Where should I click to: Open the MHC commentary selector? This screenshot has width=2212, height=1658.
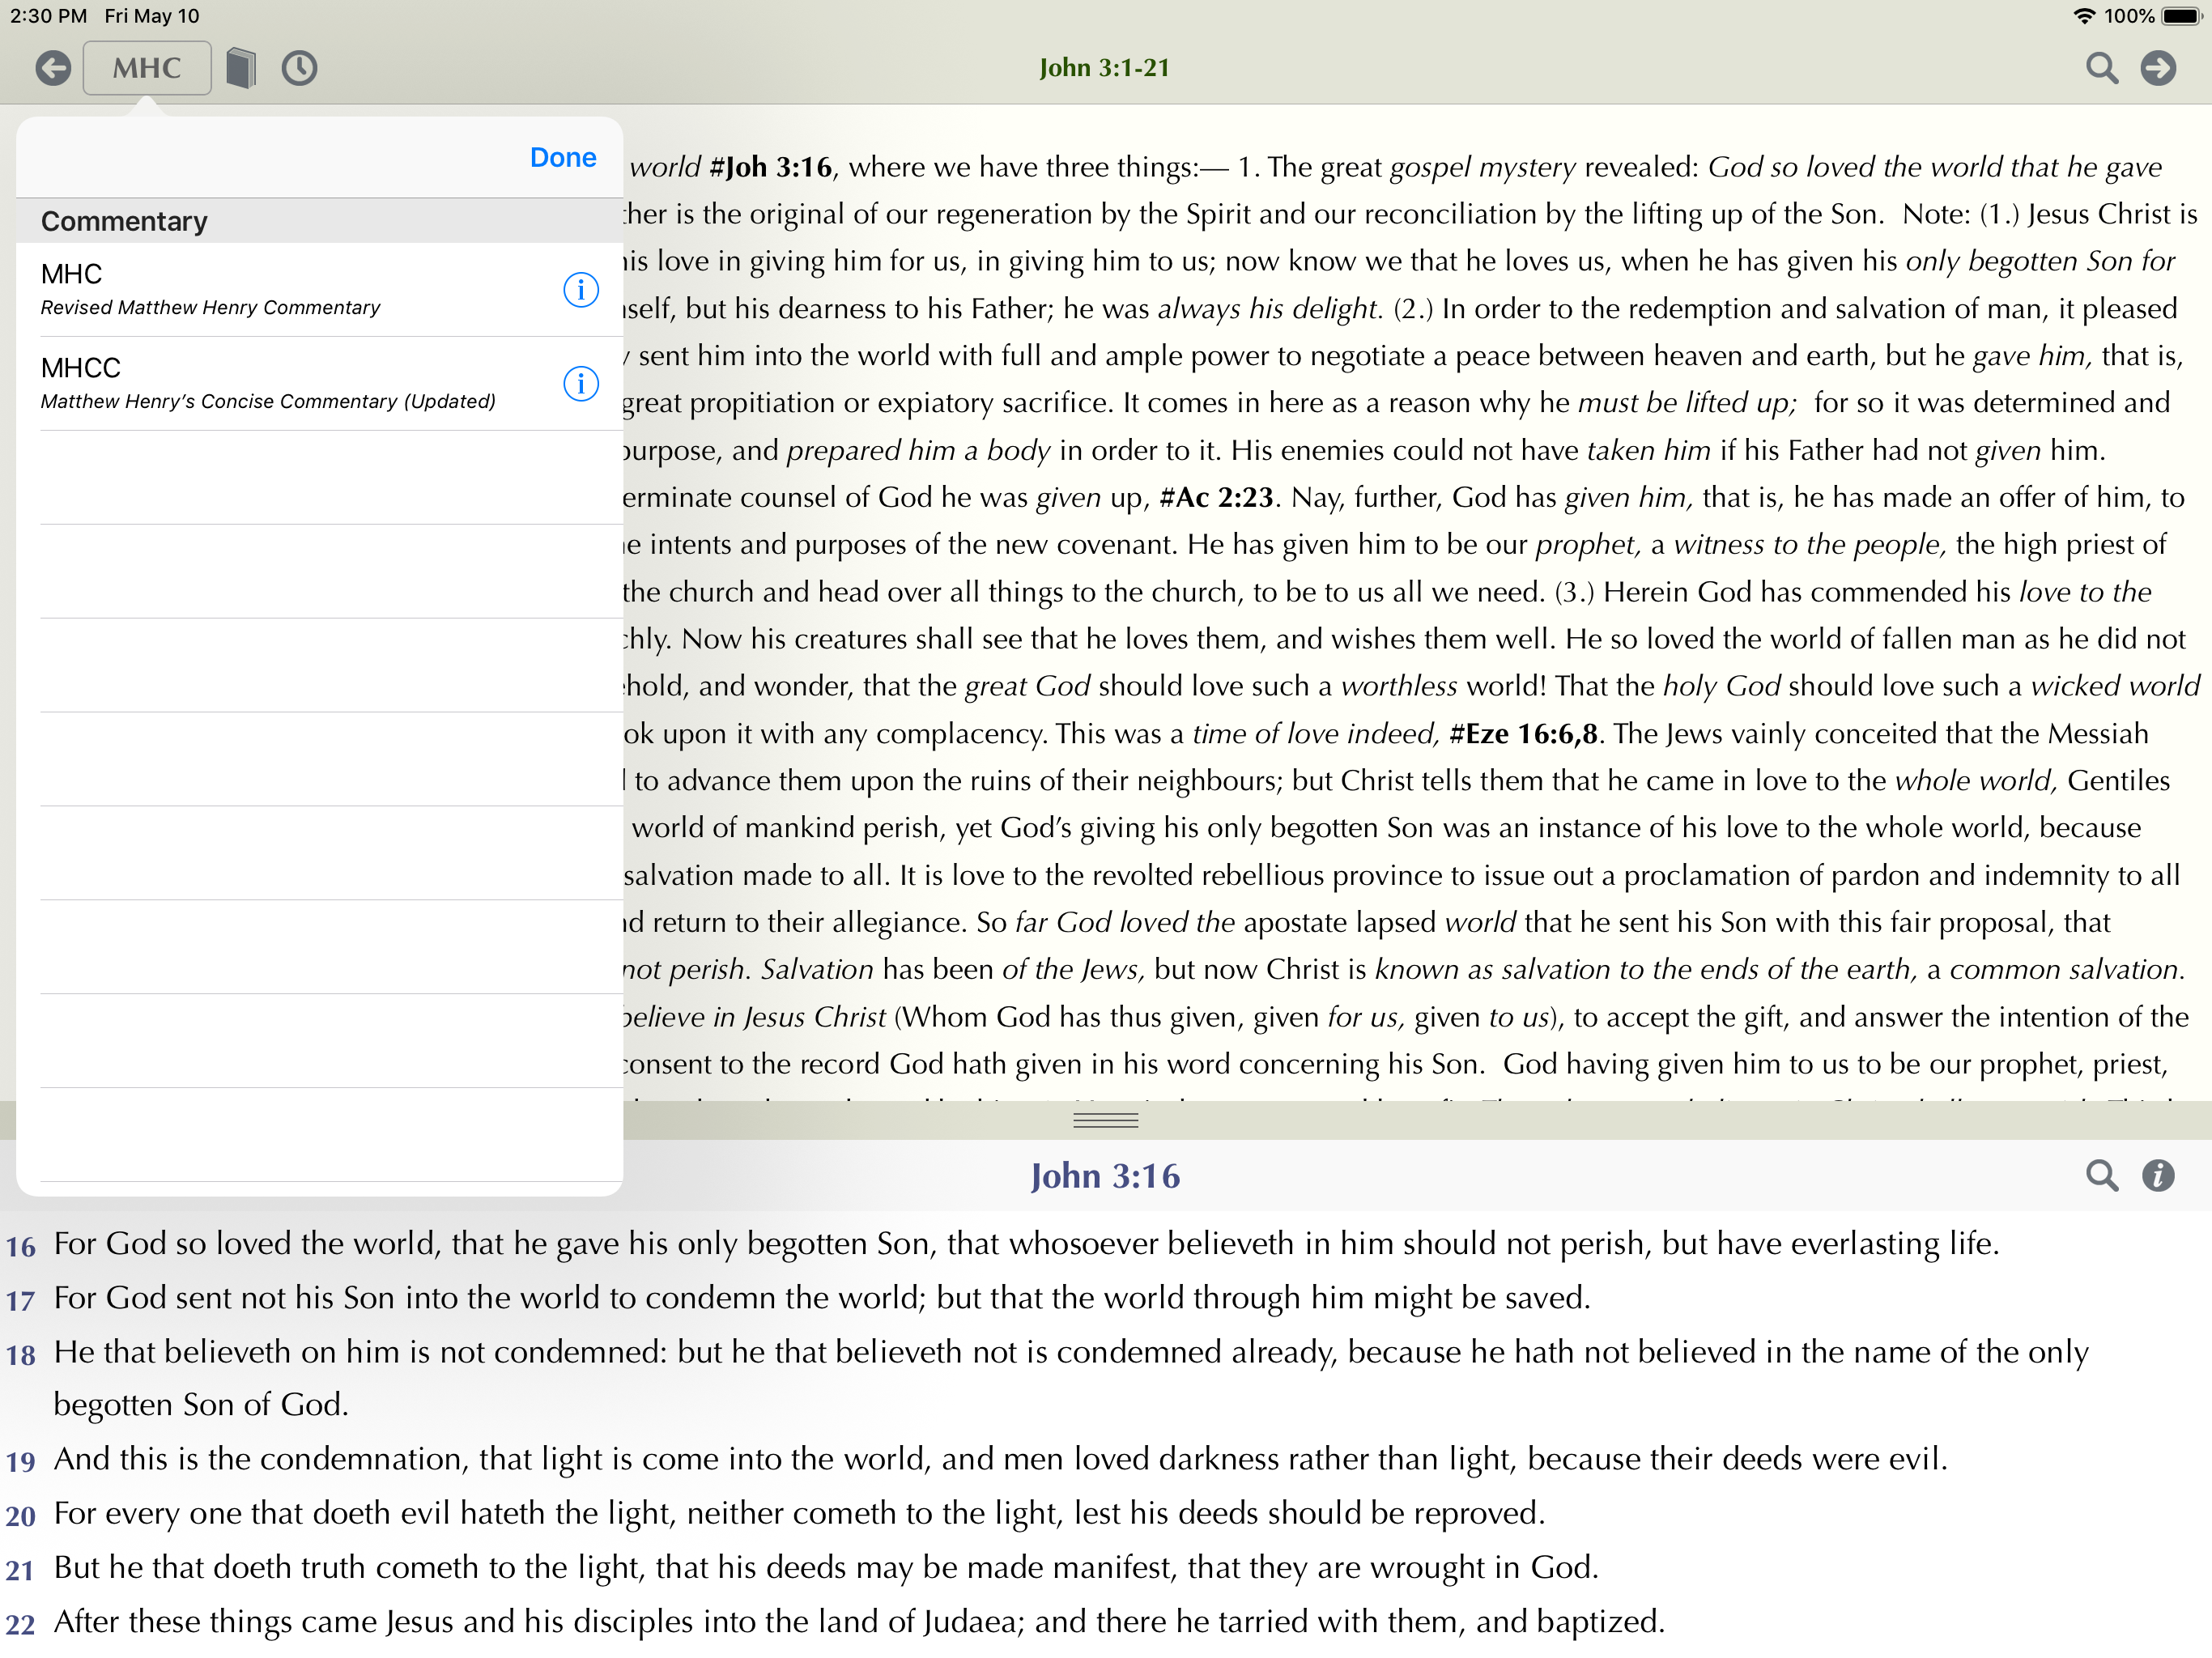(x=147, y=68)
